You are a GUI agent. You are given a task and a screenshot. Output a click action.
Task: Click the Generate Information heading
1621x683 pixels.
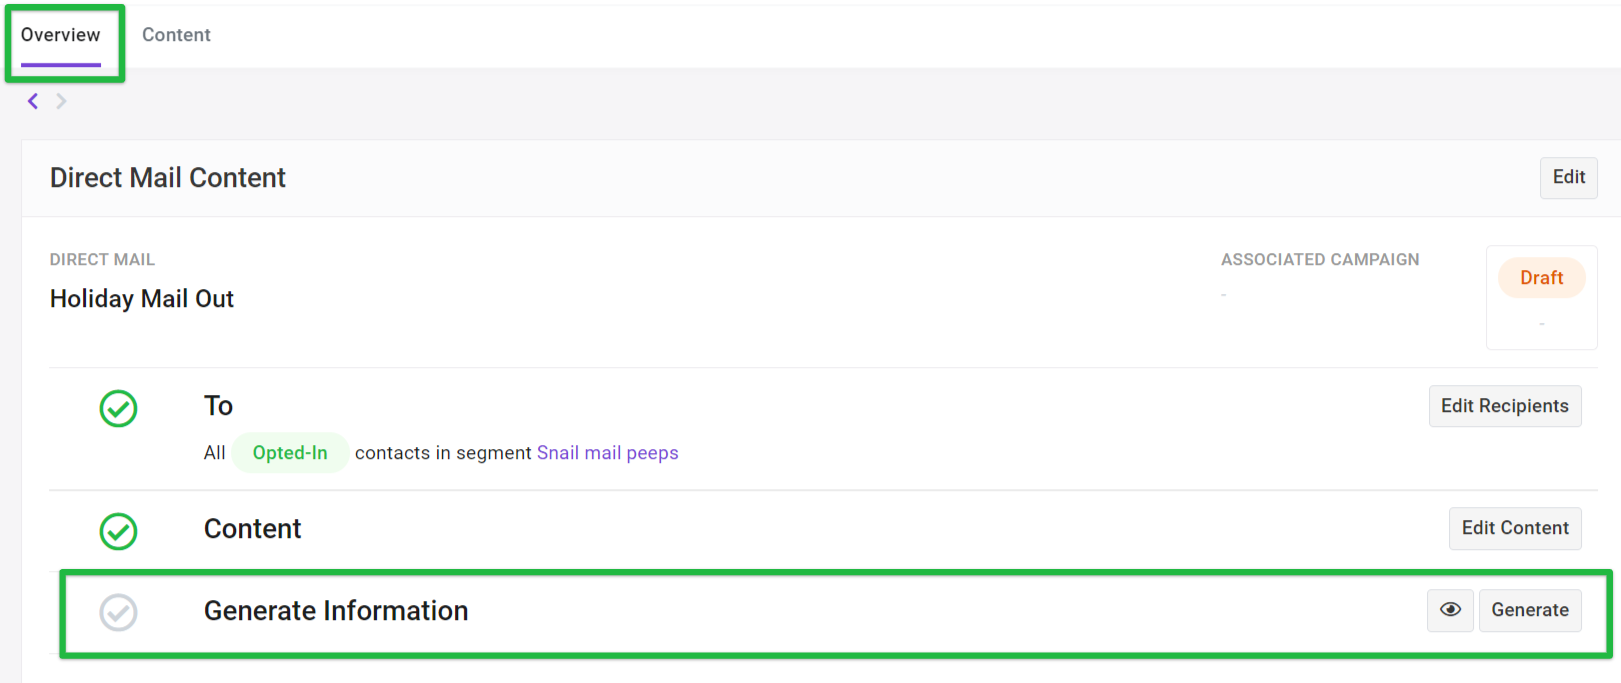pyautogui.click(x=336, y=611)
